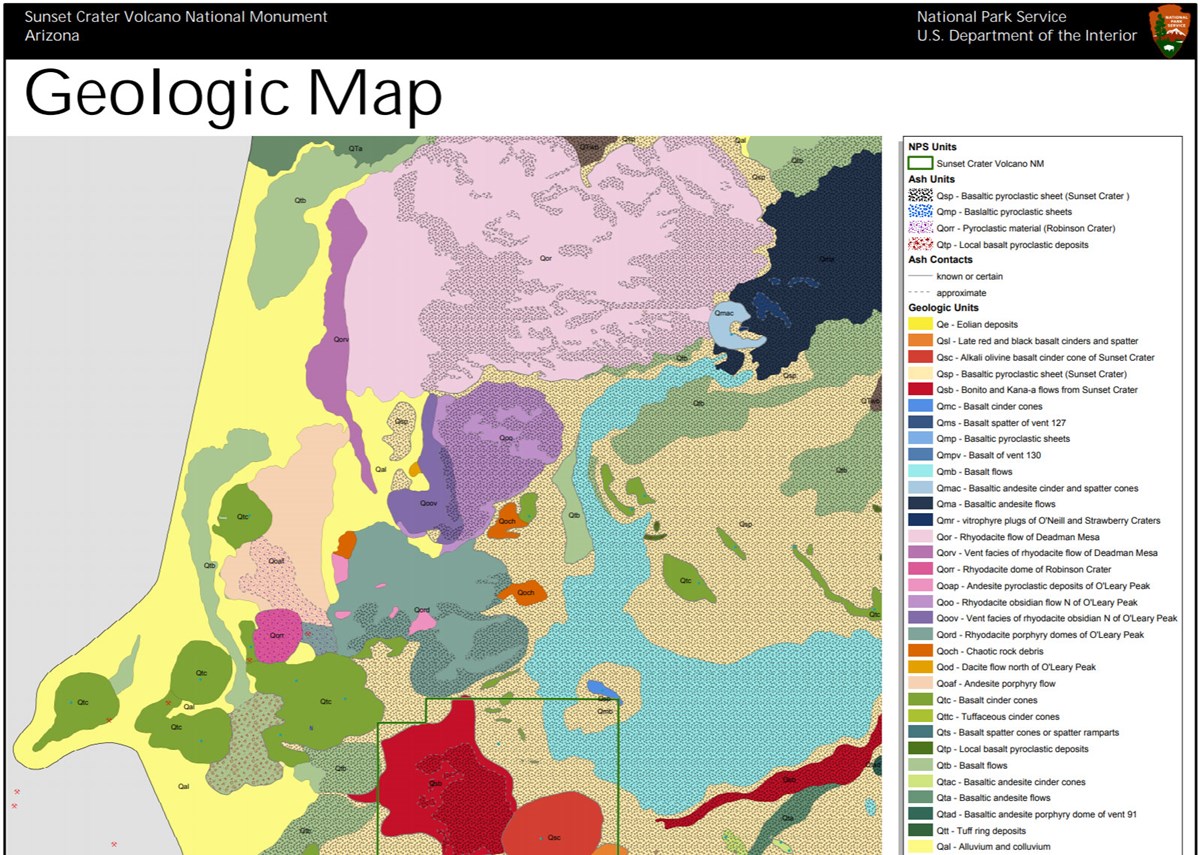The width and height of the screenshot is (1200, 855).
Task: Select the Qsp ash pattern symbol under Ash Units
Action: coord(920,196)
